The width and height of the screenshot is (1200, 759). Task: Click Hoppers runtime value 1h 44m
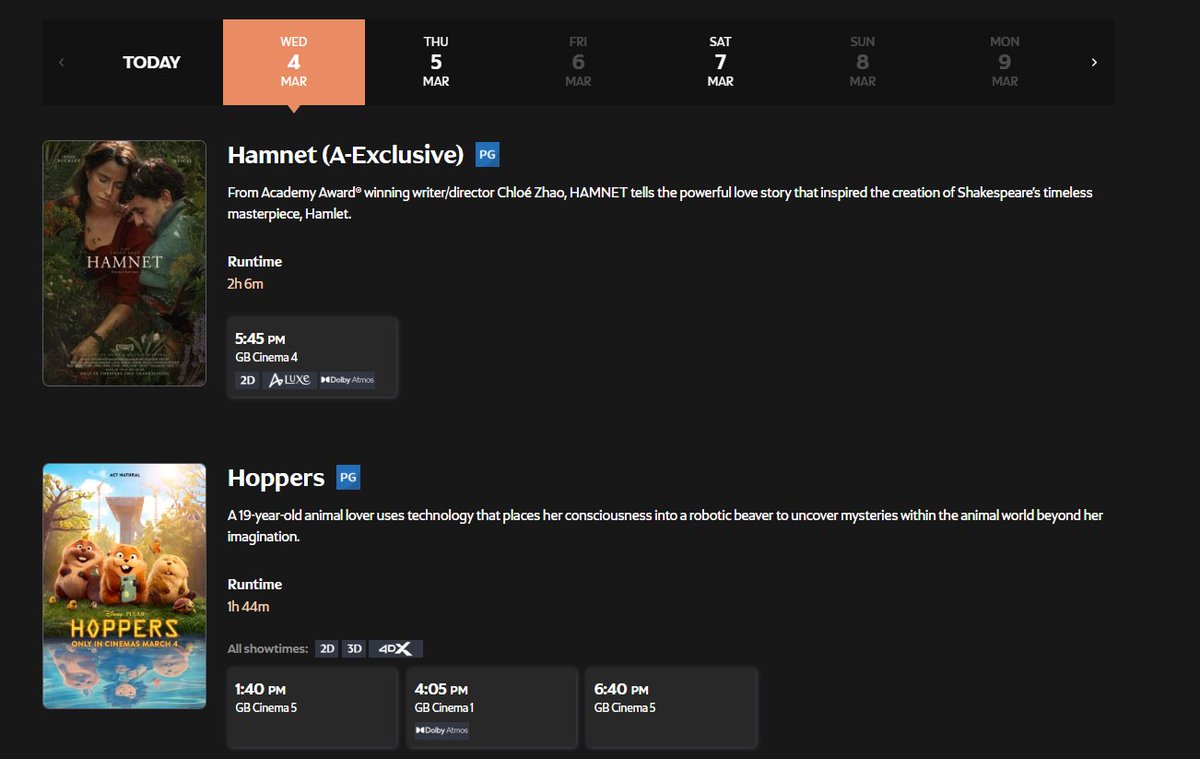249,607
